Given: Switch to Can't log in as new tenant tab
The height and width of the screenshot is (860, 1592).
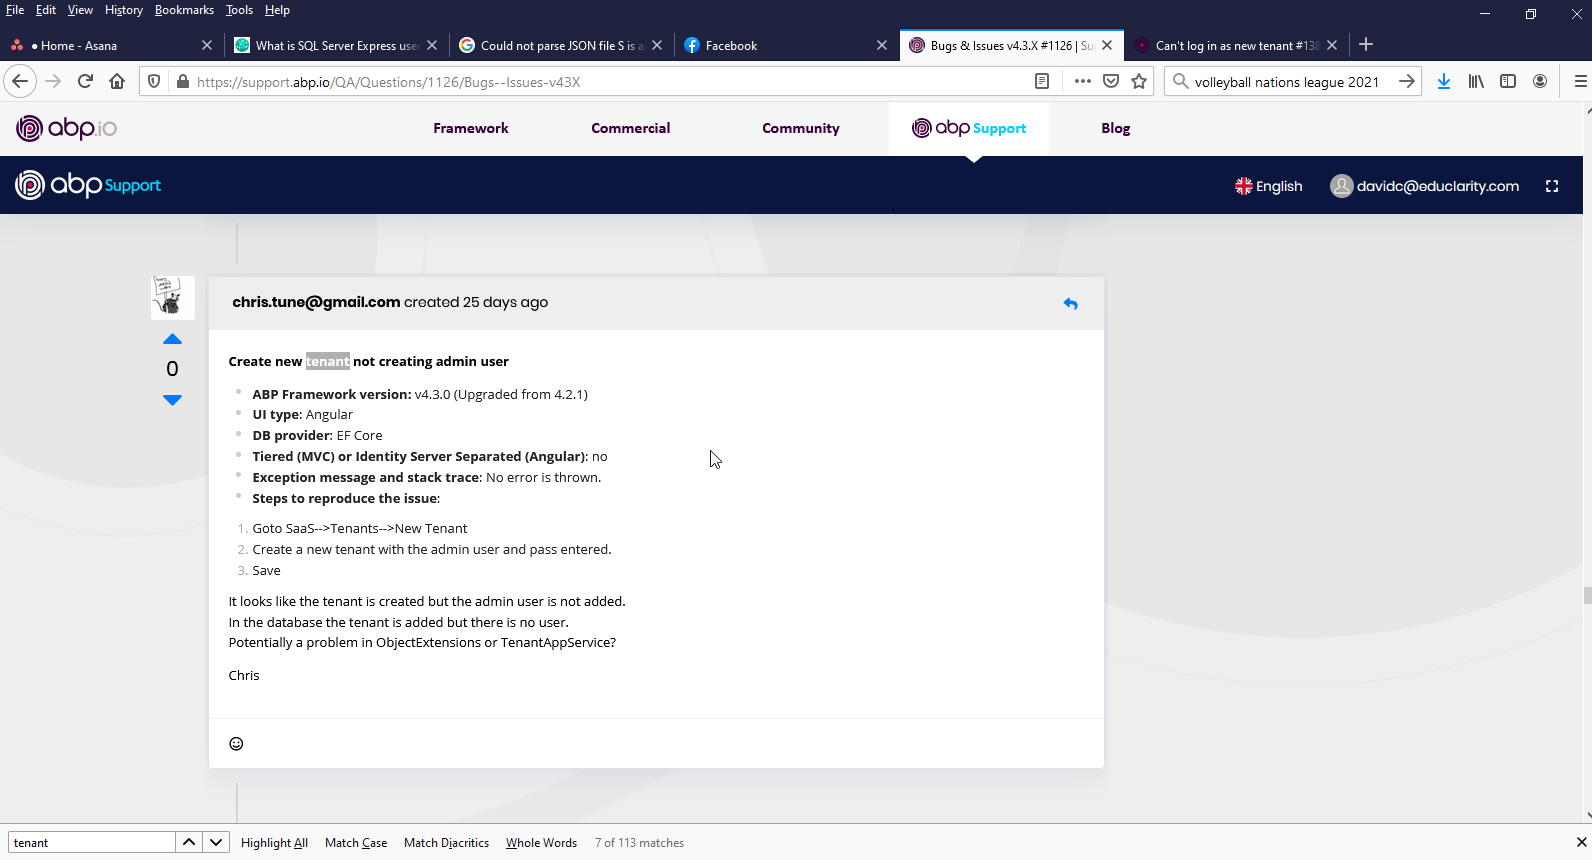Looking at the screenshot, I should click(x=1235, y=45).
